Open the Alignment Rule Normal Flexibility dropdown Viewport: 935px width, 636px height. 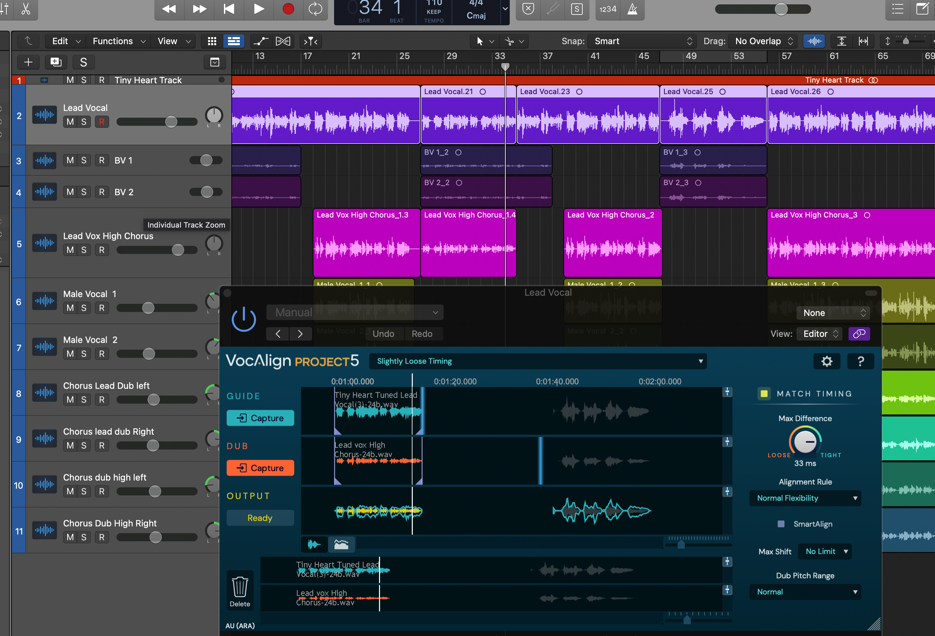point(806,498)
